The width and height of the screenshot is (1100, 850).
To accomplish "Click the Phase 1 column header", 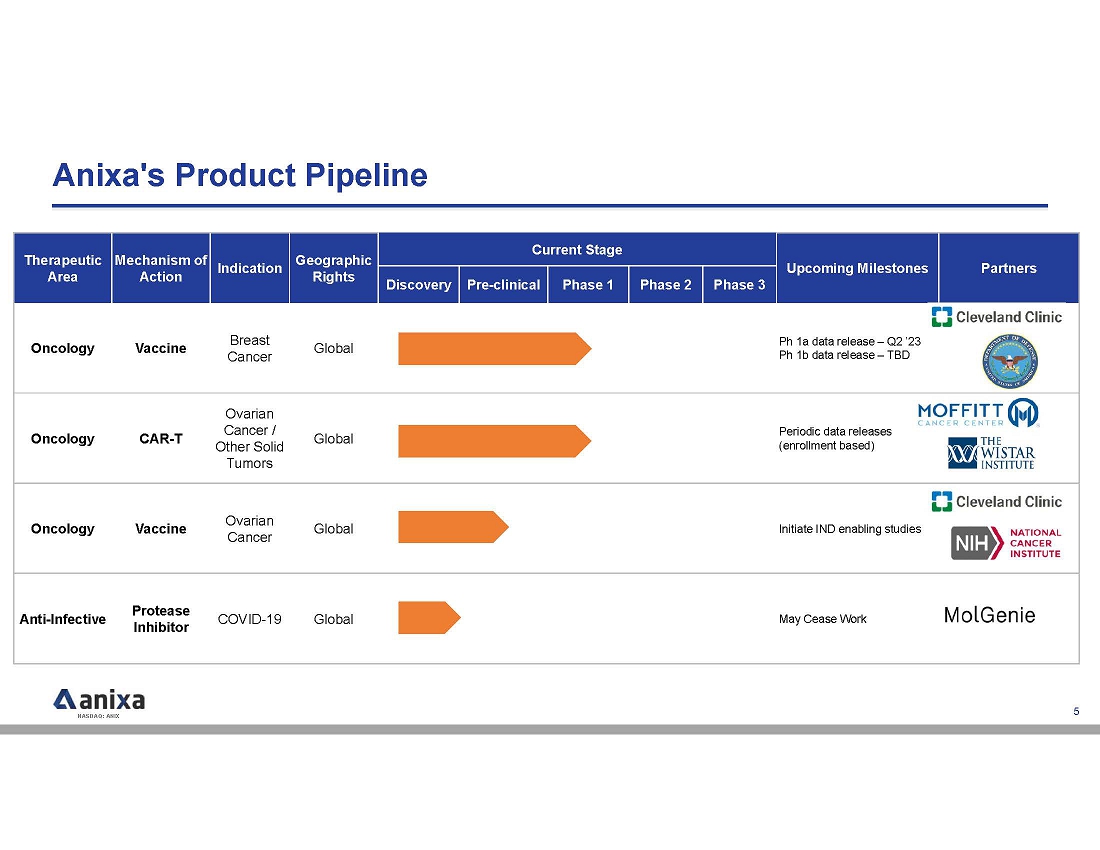I will (x=588, y=285).
